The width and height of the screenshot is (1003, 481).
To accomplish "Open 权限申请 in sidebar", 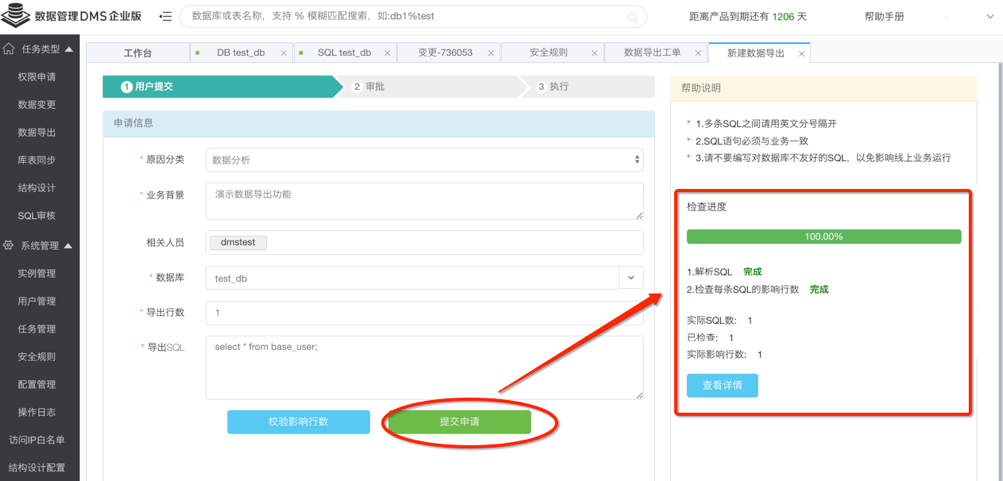I will pos(36,77).
